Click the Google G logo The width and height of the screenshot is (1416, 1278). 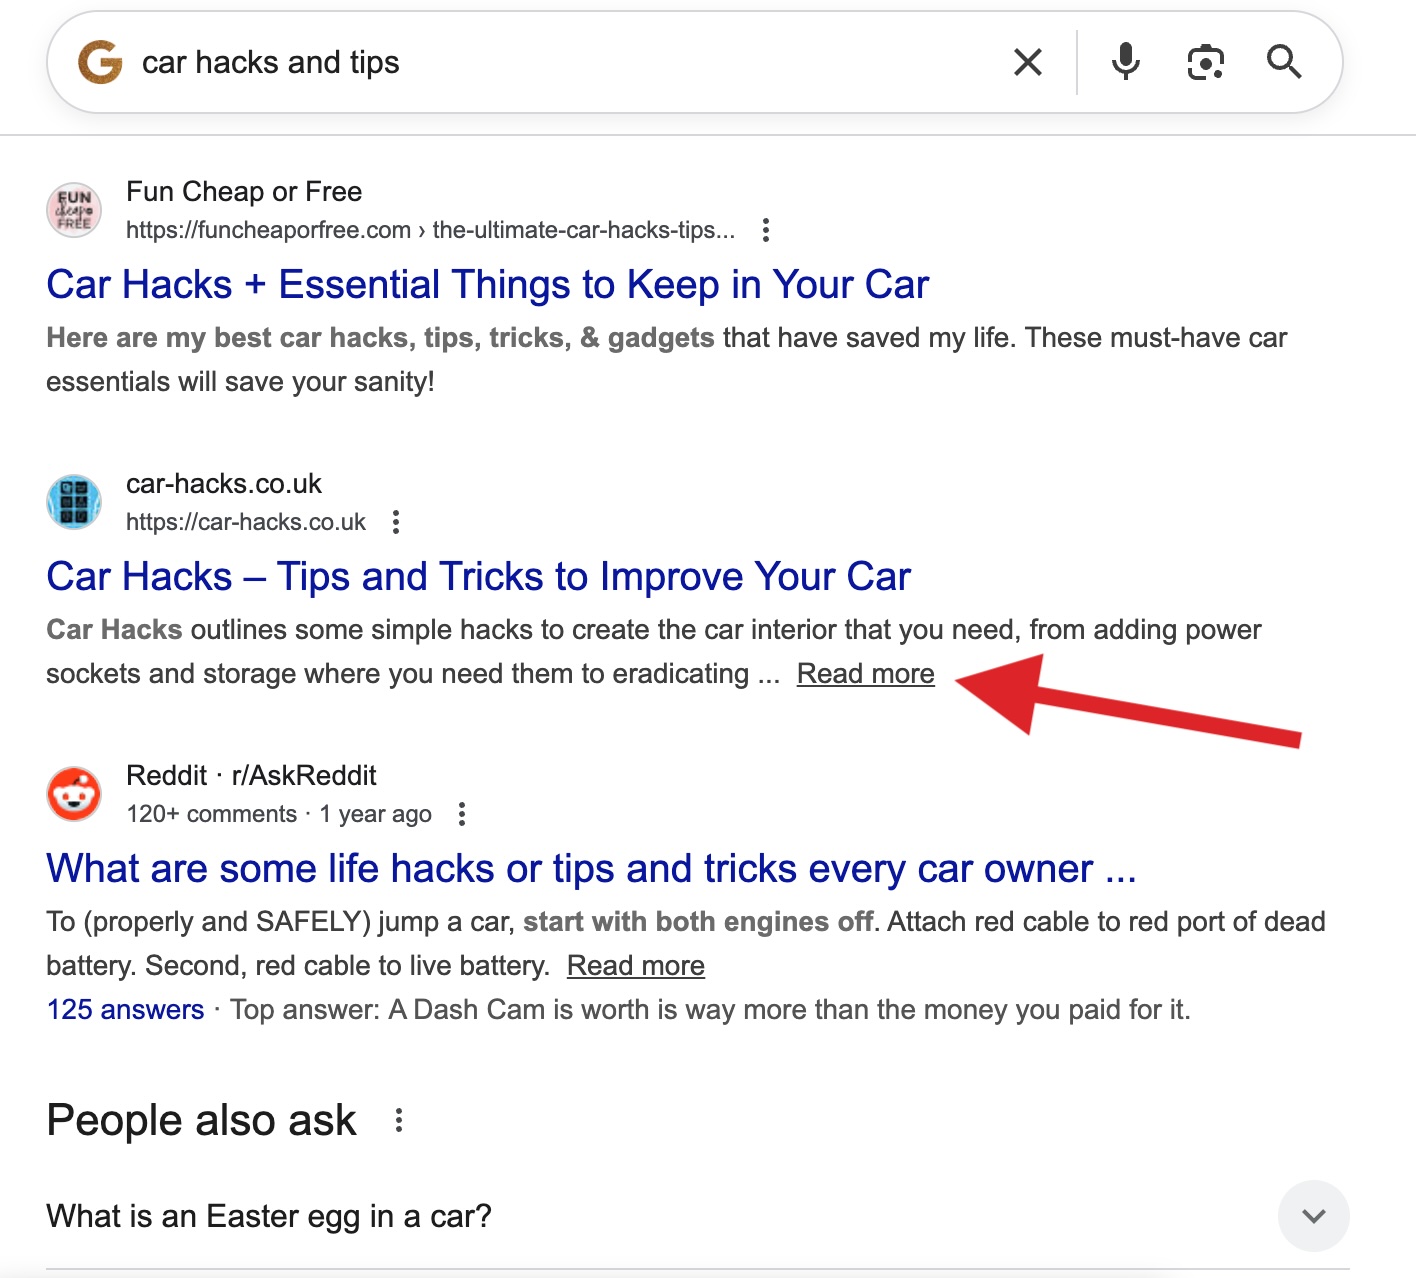click(x=100, y=62)
